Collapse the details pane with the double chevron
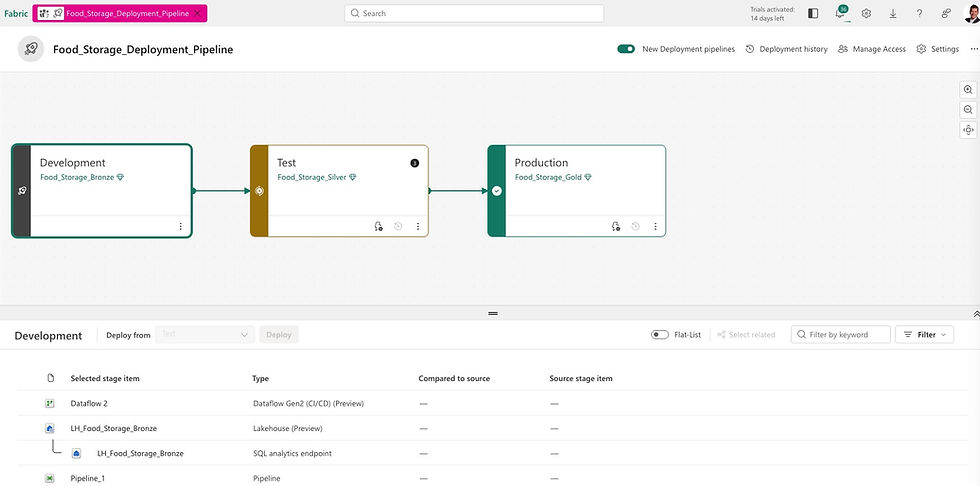The height and width of the screenshot is (486, 980). (976, 314)
